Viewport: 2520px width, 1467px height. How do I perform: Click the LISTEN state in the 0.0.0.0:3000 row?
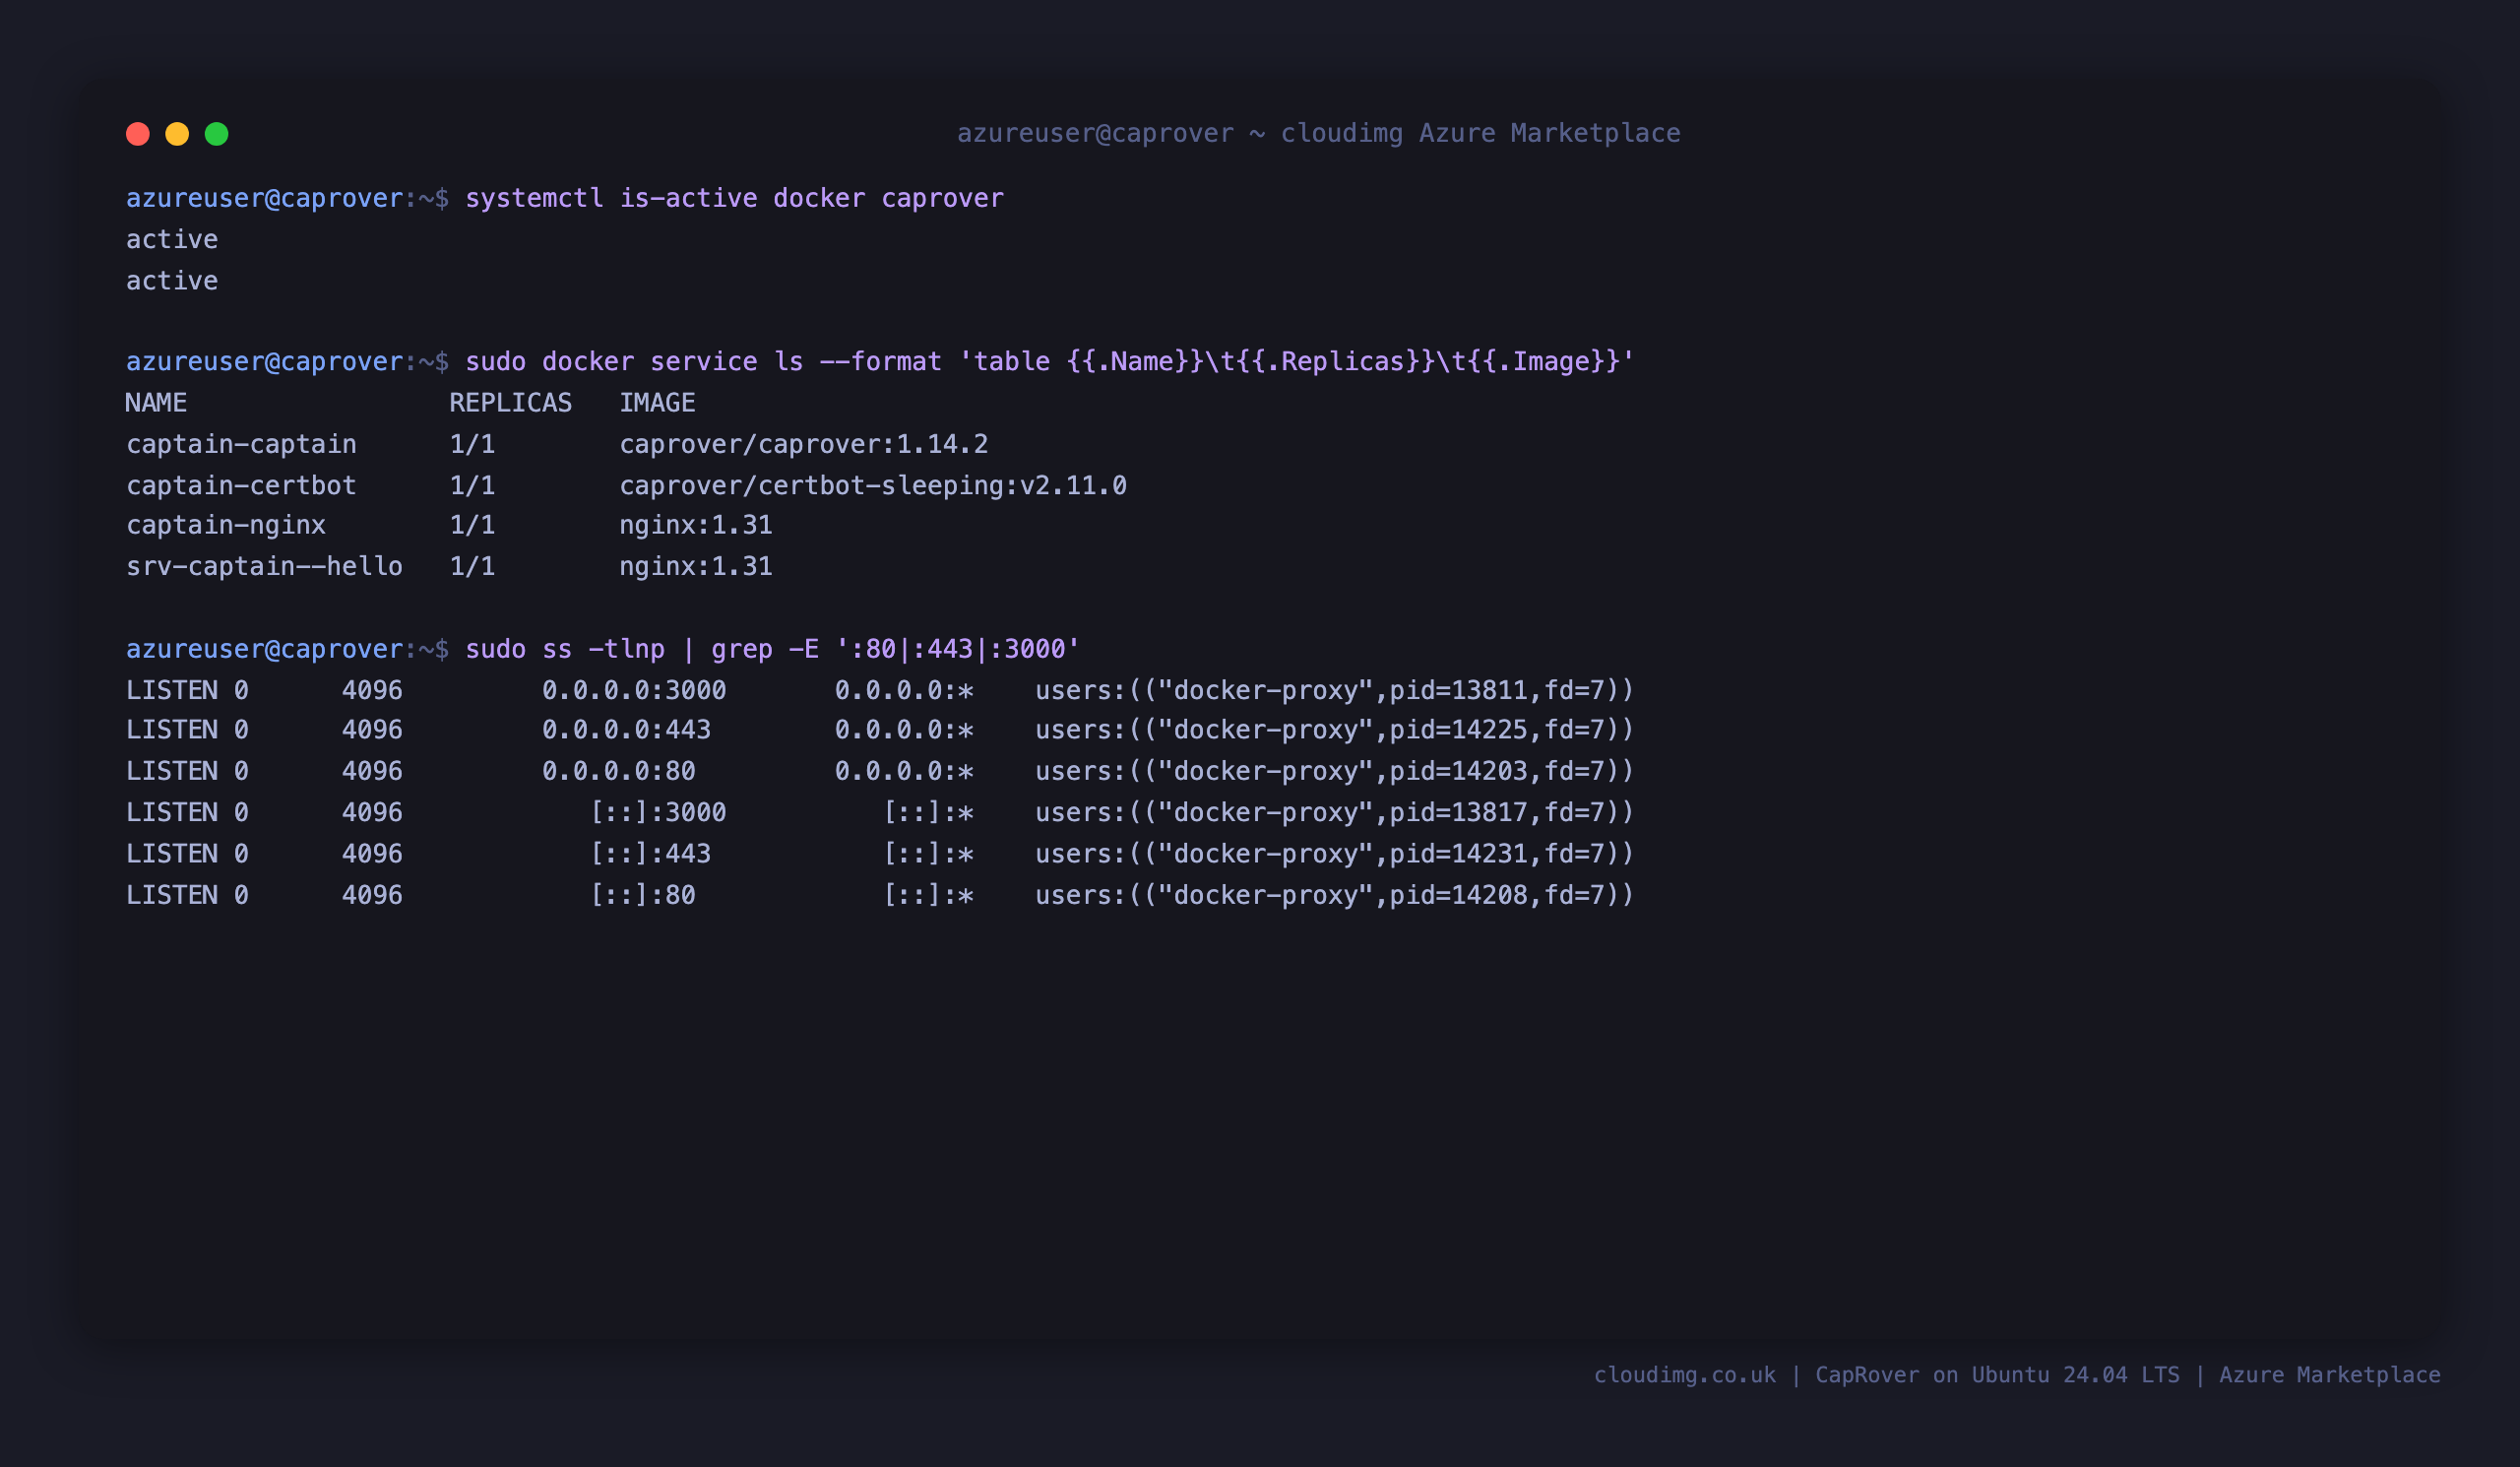(x=172, y=690)
